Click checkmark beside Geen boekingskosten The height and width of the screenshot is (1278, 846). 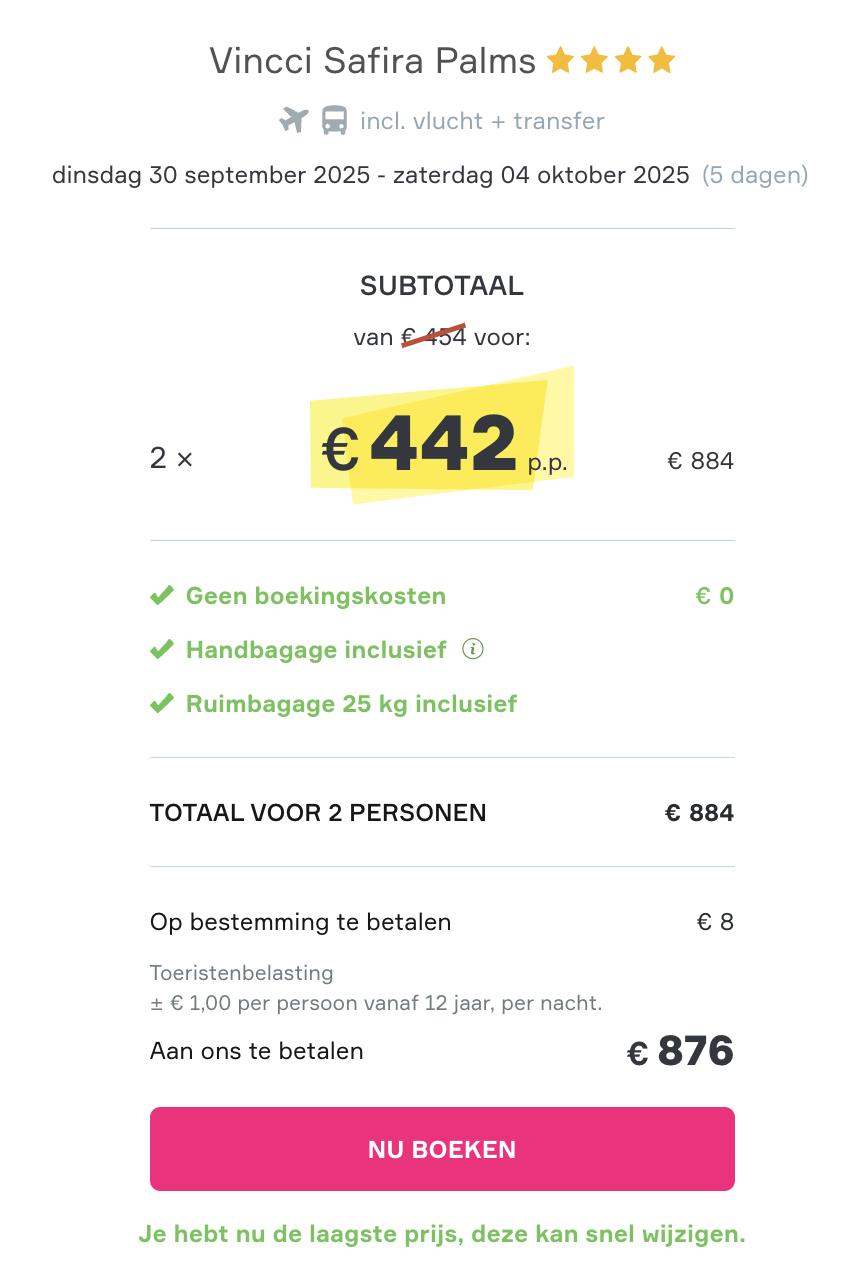[x=161, y=596]
